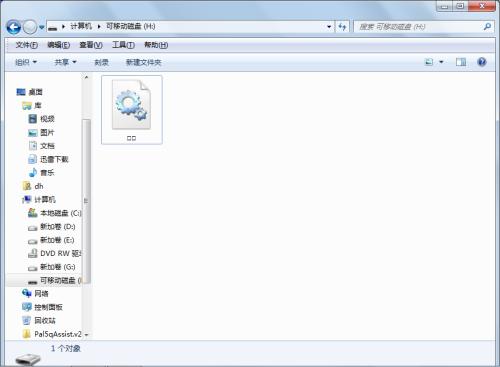Open the 共享 dropdown
The width and height of the screenshot is (500, 367).
(x=66, y=62)
